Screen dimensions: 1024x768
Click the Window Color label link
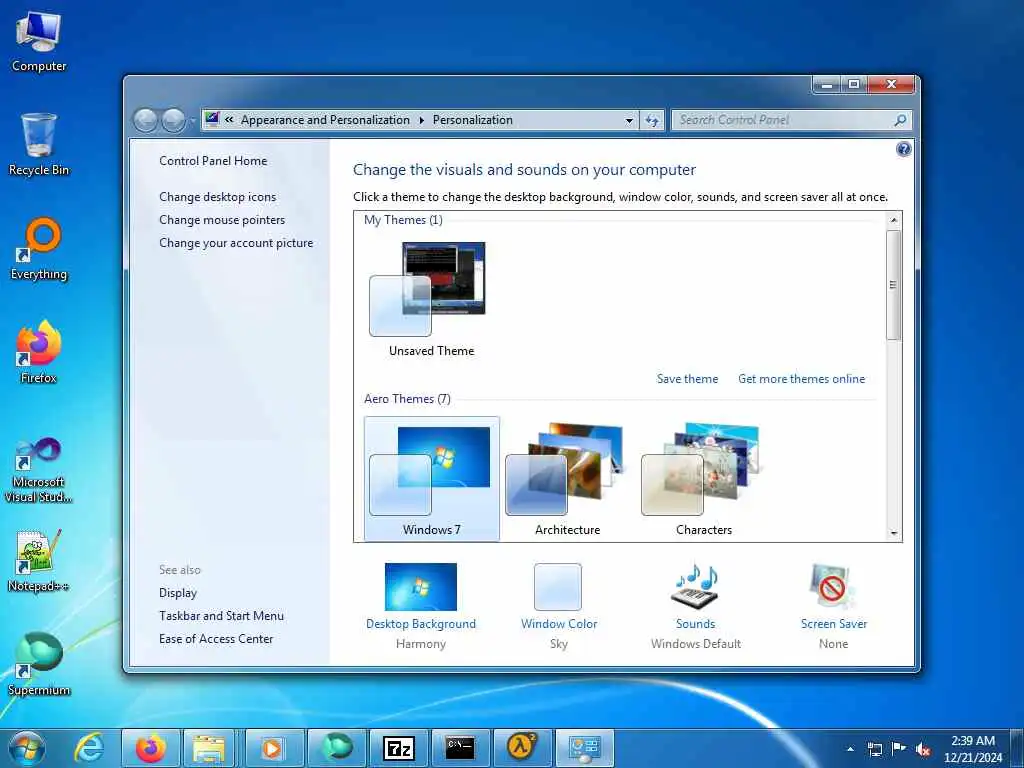559,624
